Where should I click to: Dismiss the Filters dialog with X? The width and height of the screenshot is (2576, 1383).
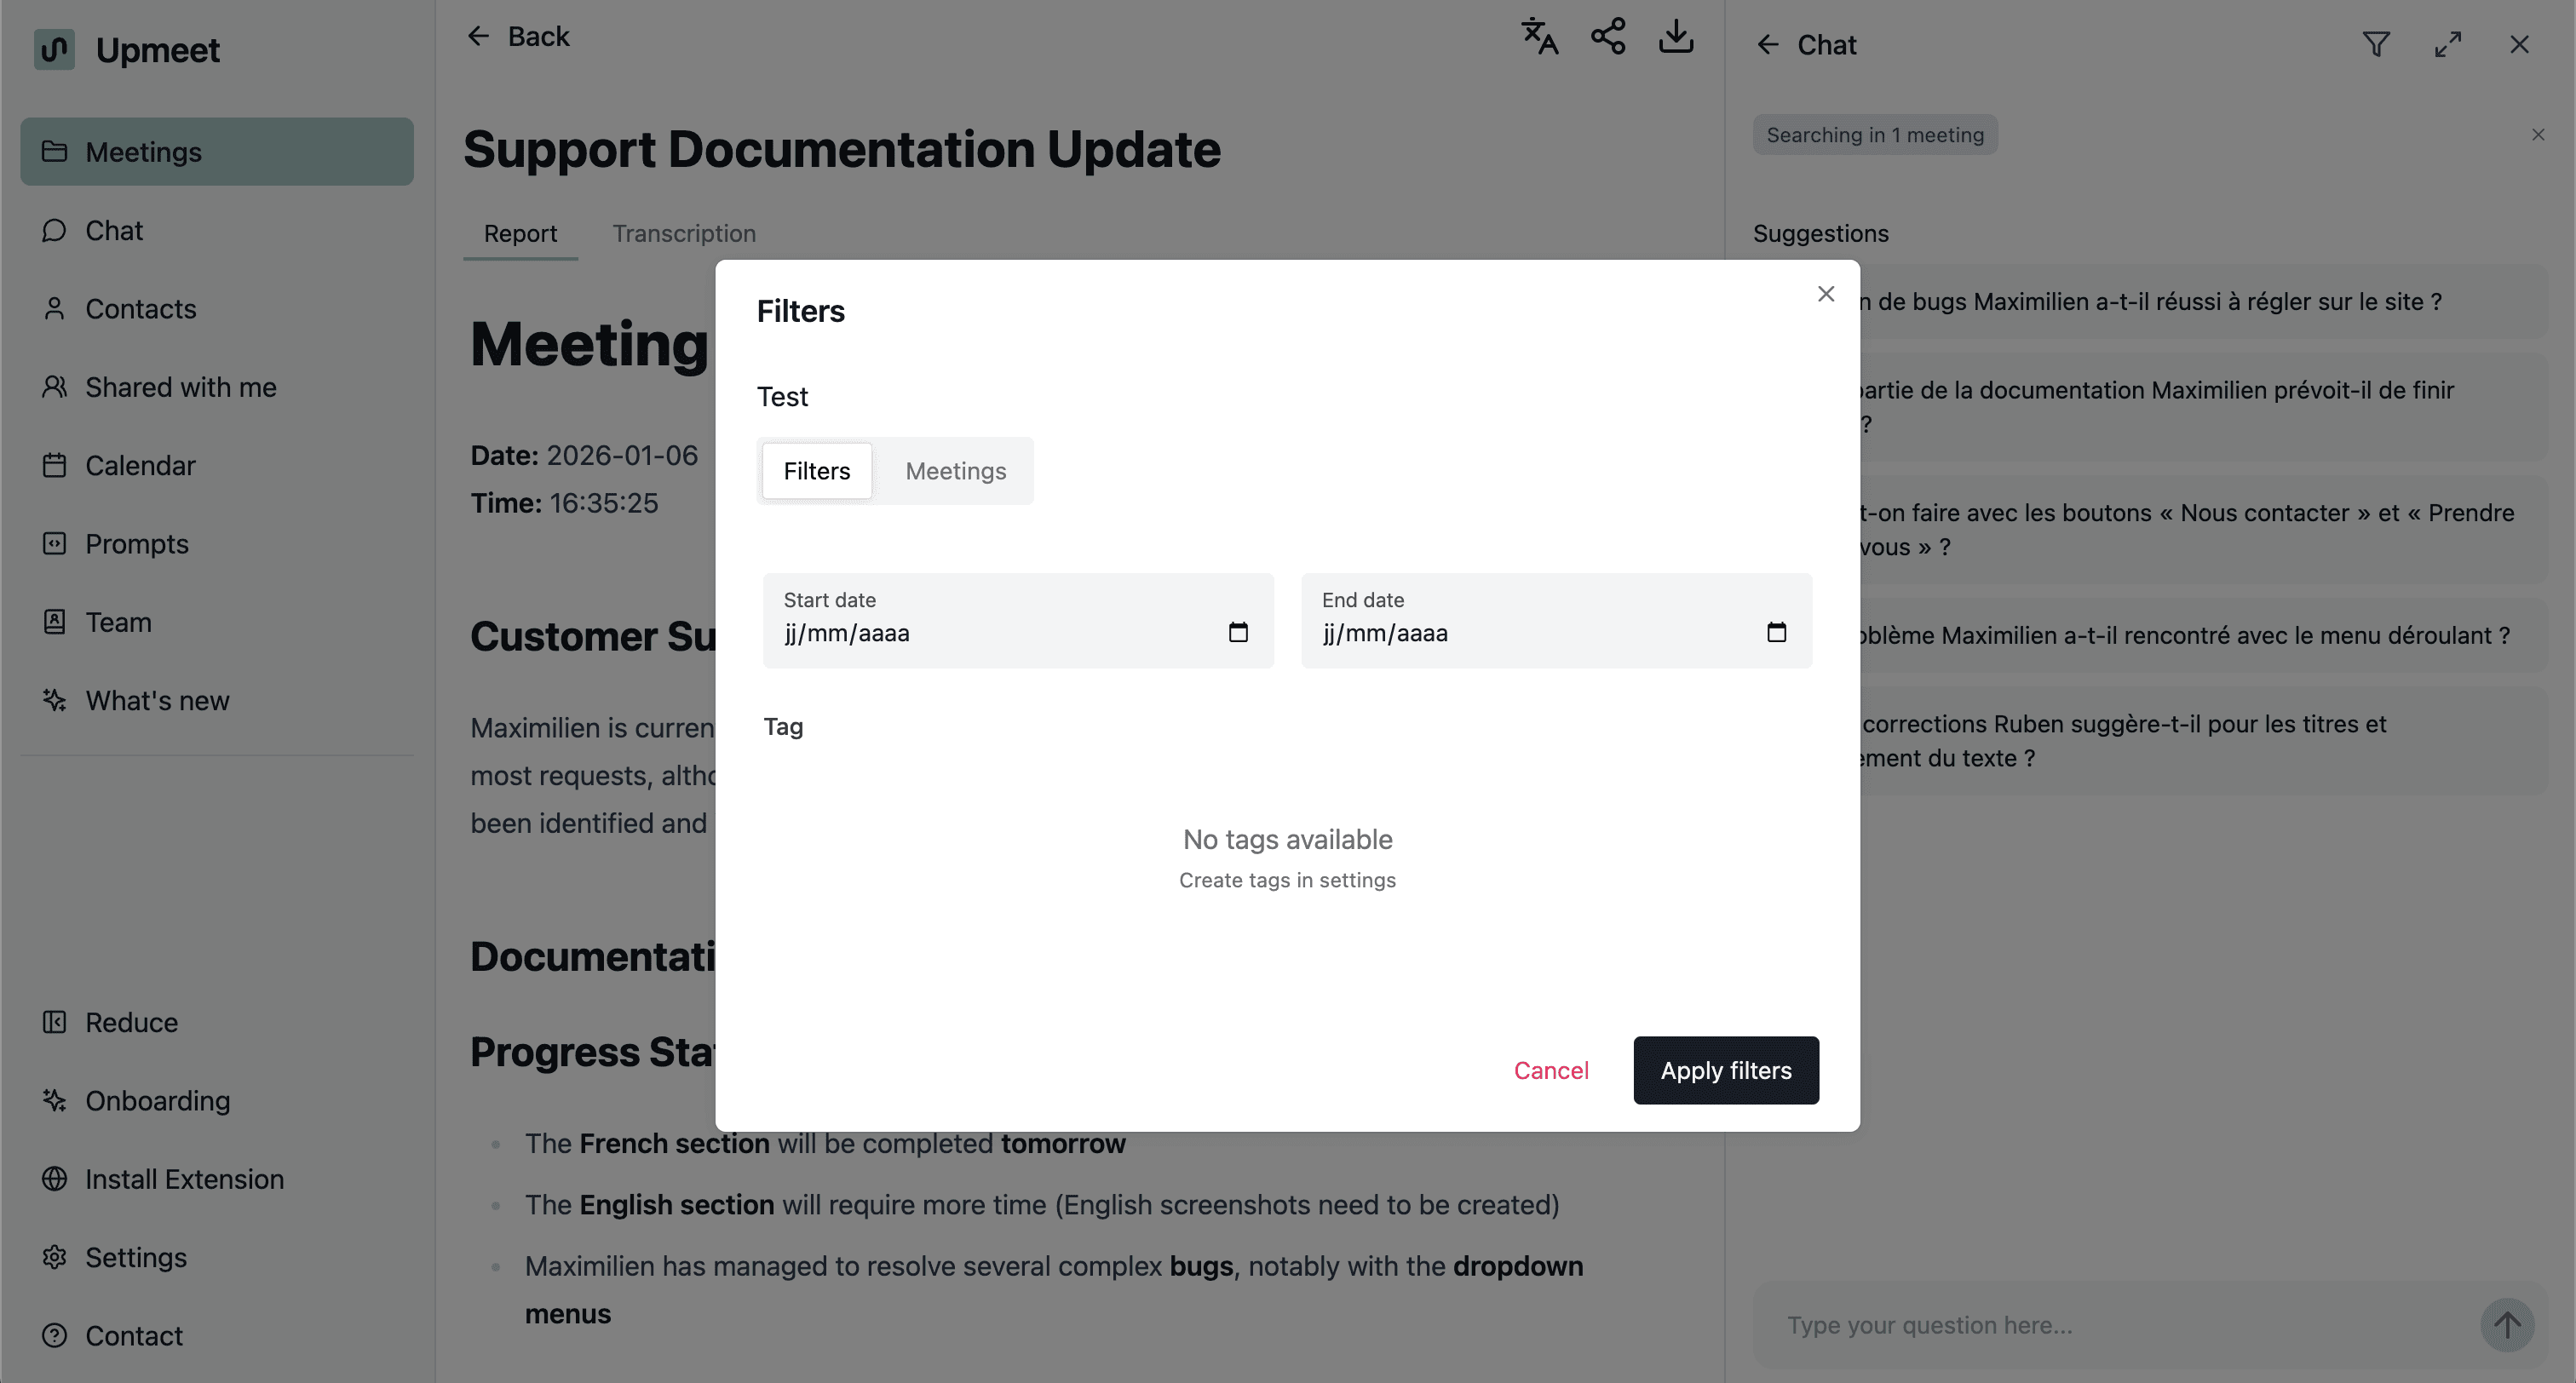[1826, 294]
